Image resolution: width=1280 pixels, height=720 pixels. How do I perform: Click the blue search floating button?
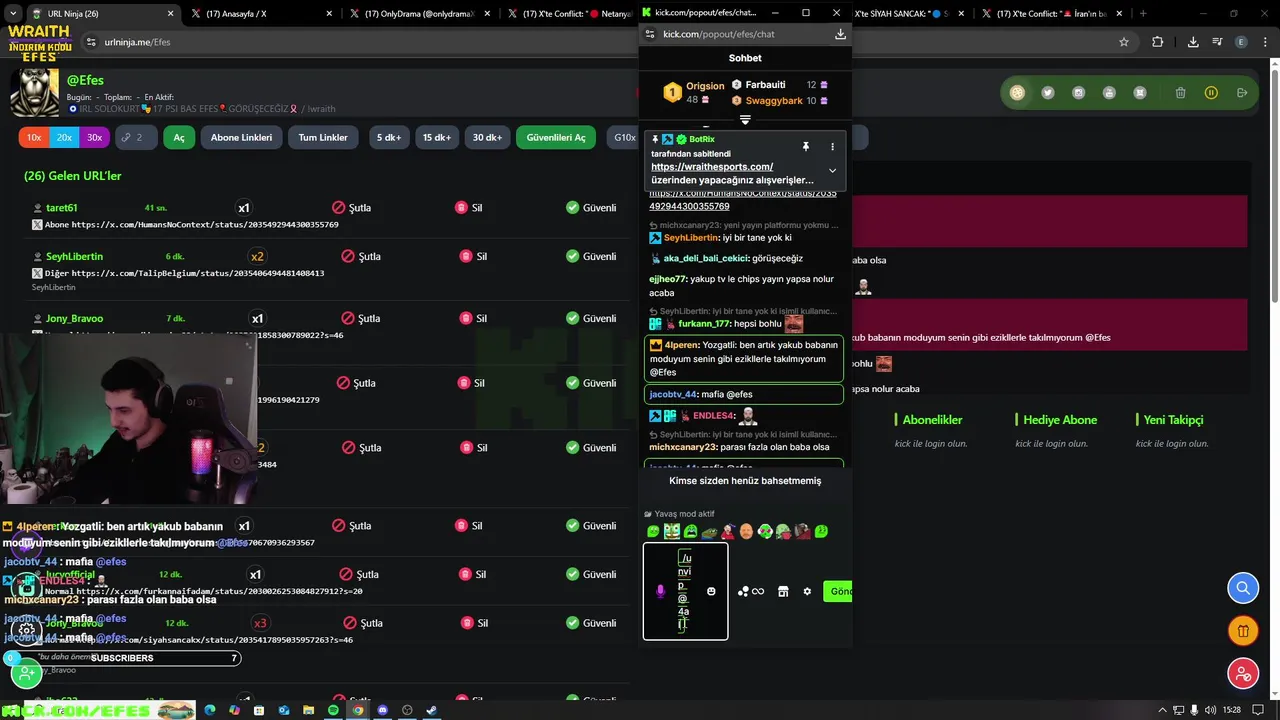[x=1243, y=588]
